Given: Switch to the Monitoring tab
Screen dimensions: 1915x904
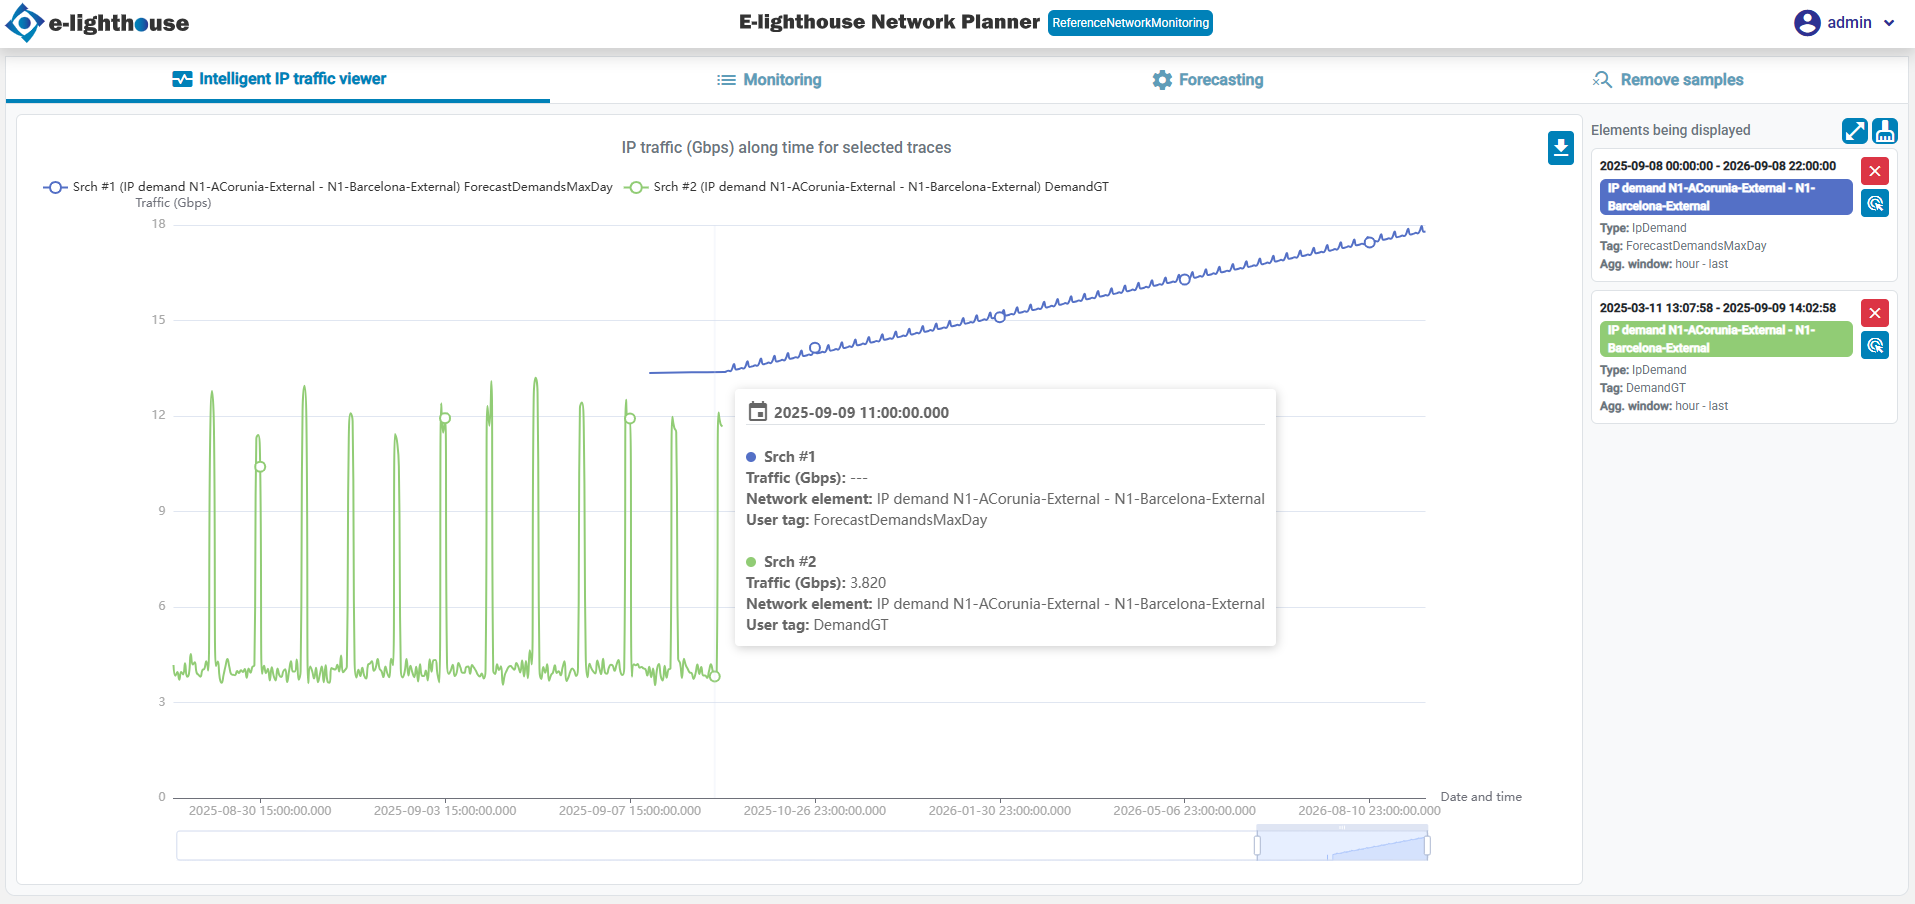Looking at the screenshot, I should (769, 80).
